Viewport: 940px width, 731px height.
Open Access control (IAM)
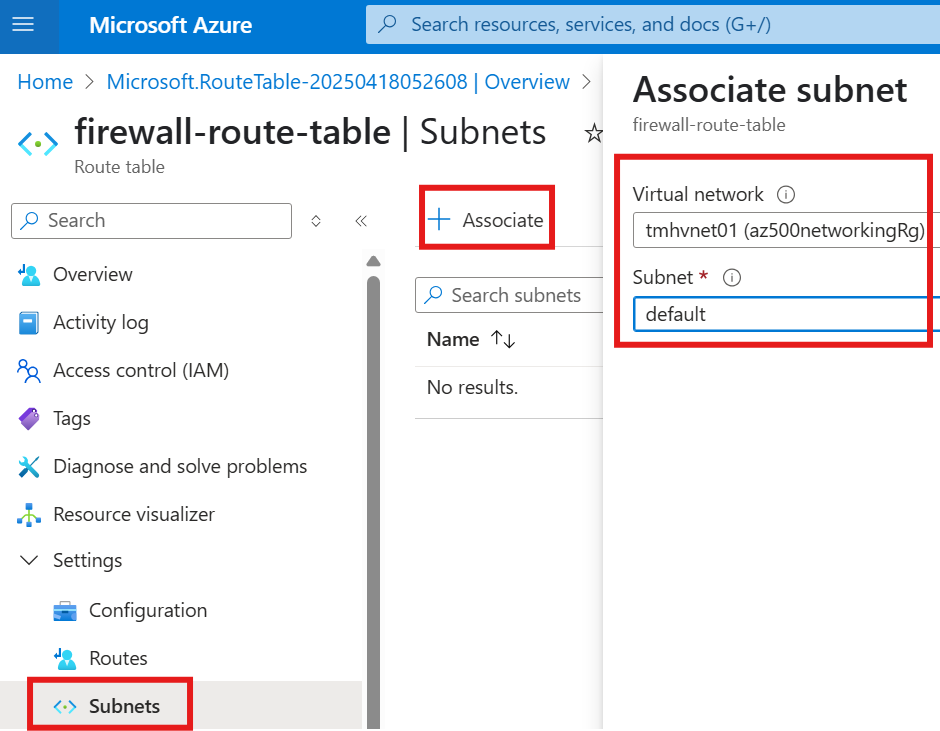(141, 371)
